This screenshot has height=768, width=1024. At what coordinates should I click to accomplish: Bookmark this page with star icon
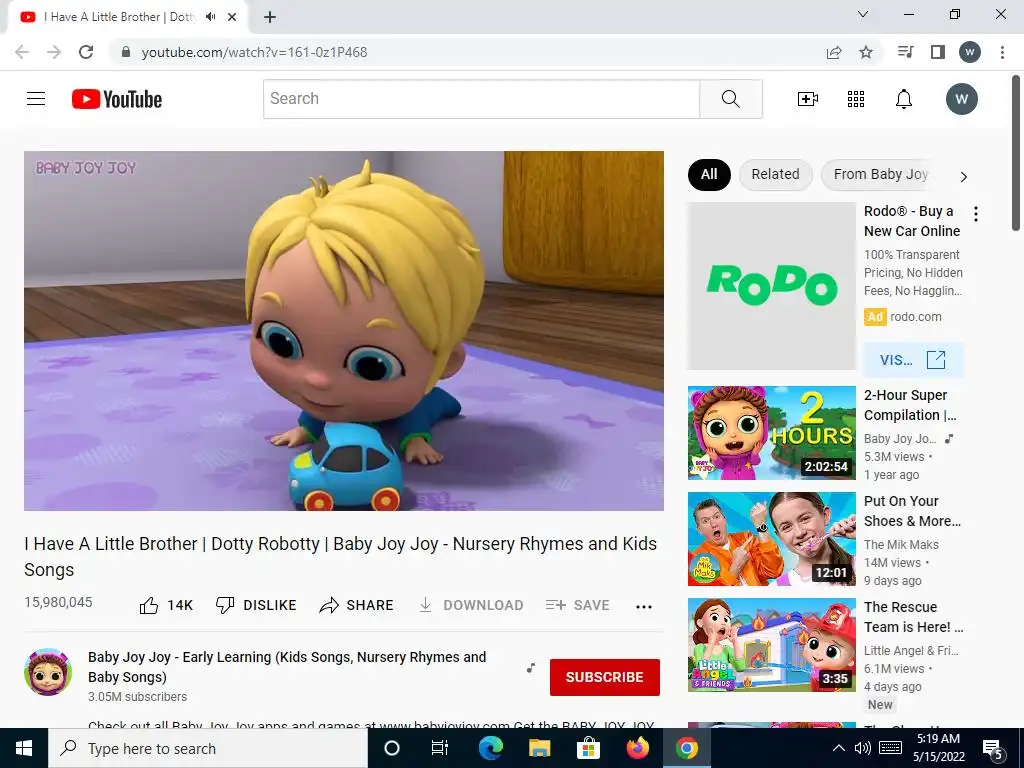(x=866, y=52)
